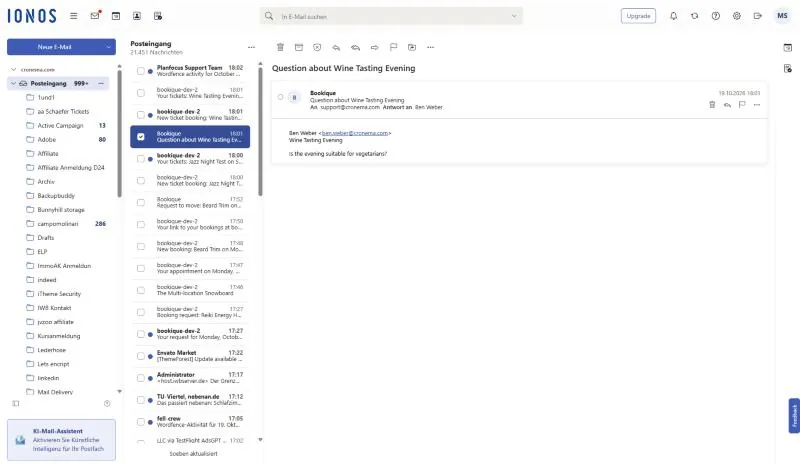Click the message list scrollbar
The width and height of the screenshot is (800, 464).
pos(260,132)
